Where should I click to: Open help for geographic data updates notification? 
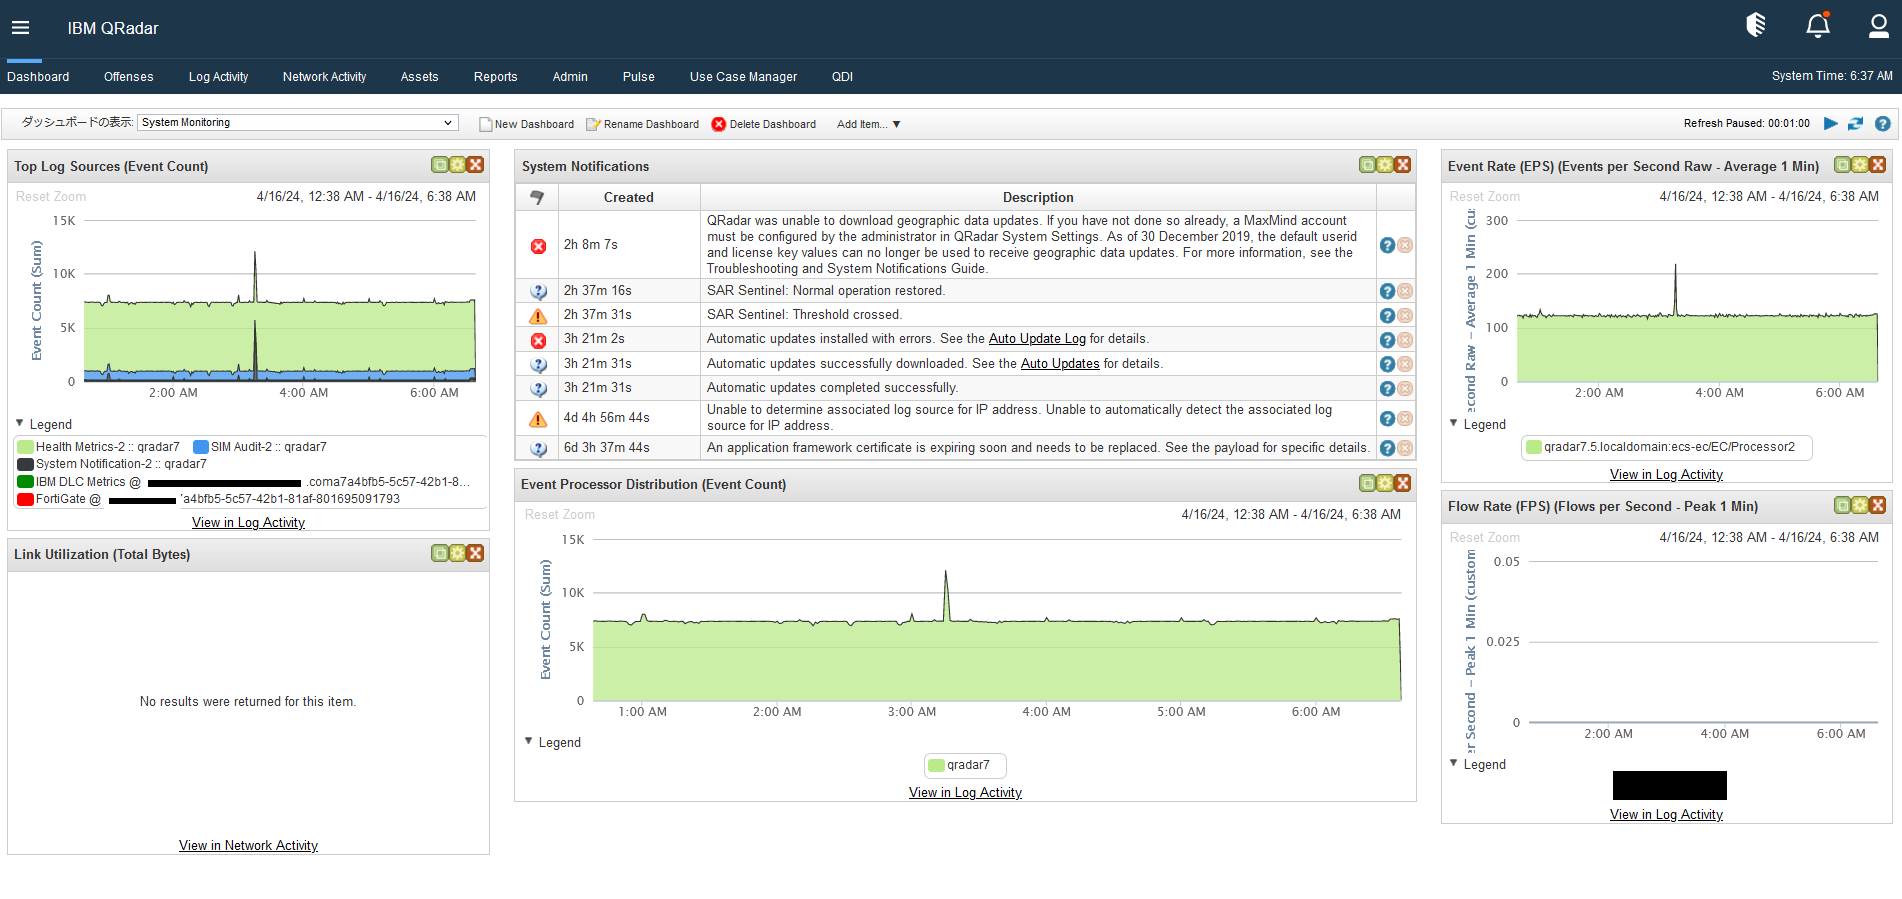pyautogui.click(x=1387, y=245)
